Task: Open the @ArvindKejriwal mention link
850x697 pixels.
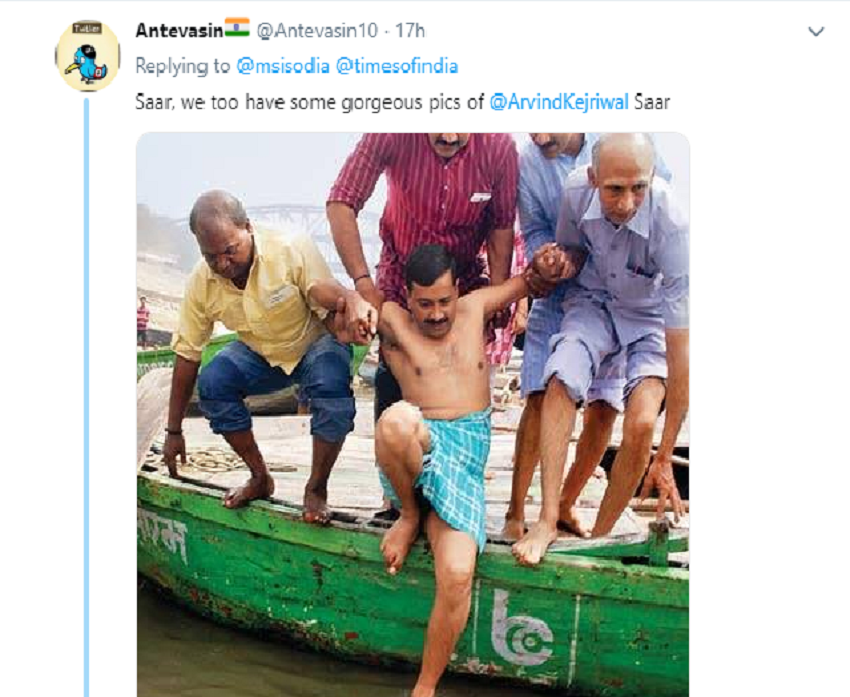Action: (x=559, y=103)
